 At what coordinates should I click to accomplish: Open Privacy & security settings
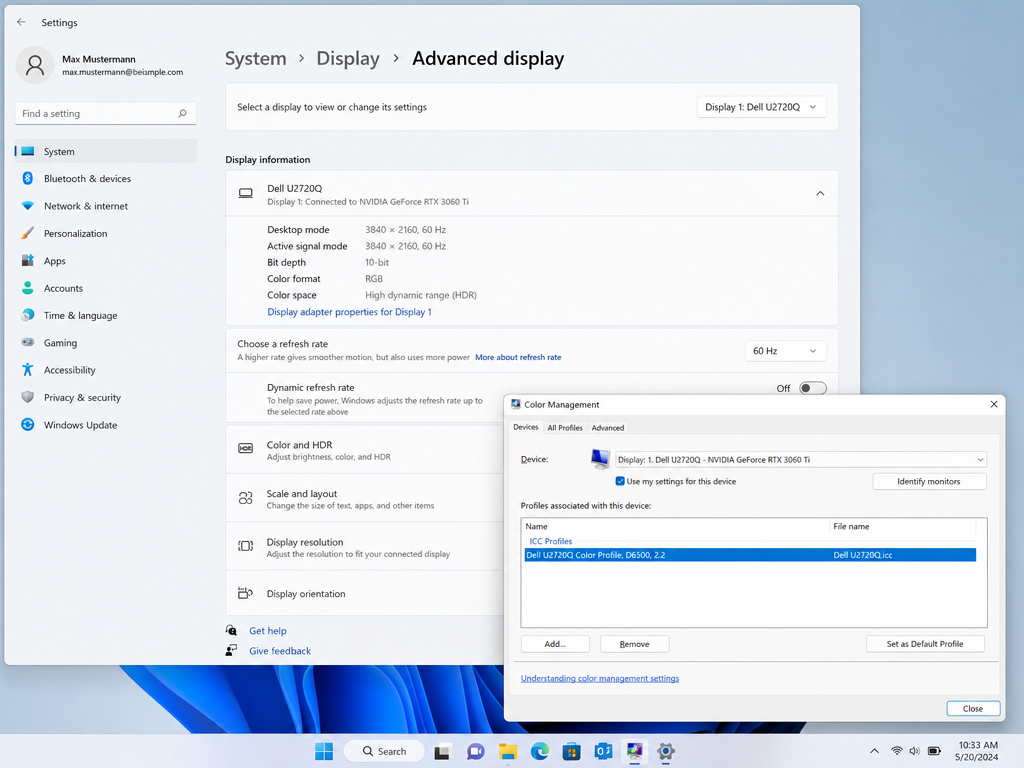(106, 397)
